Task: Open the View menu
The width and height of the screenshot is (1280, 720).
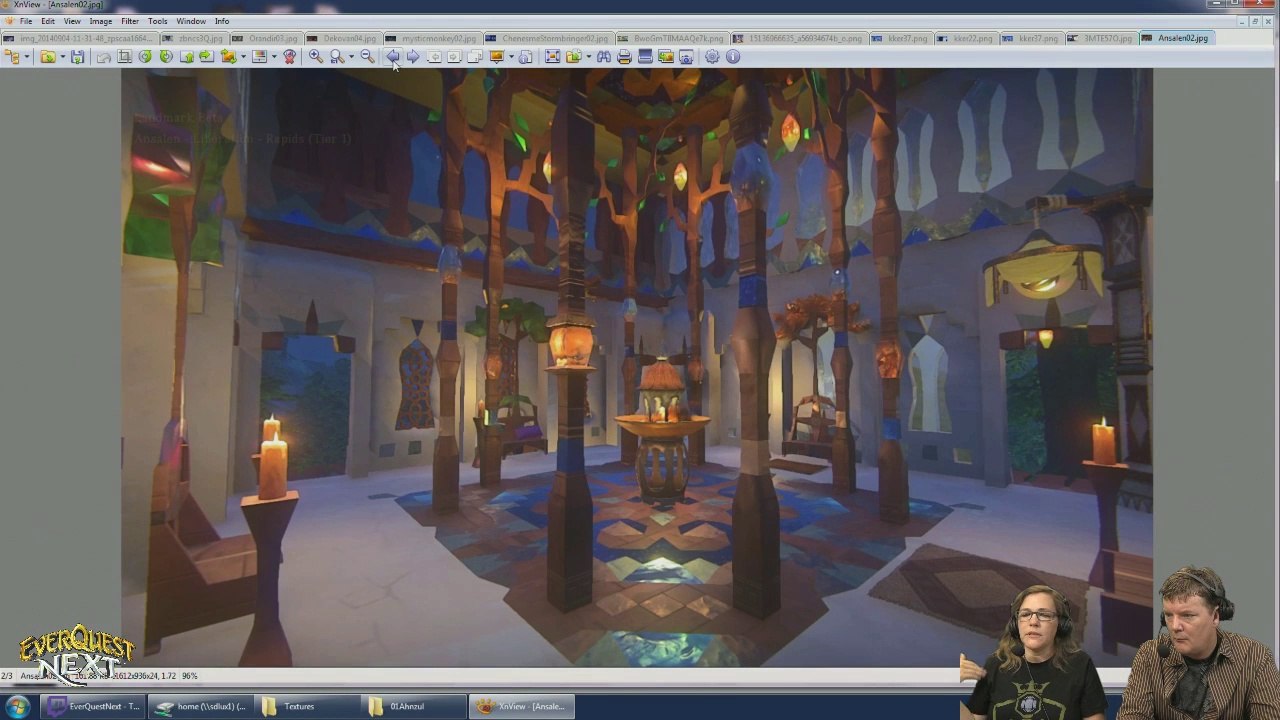Action: pos(72,21)
